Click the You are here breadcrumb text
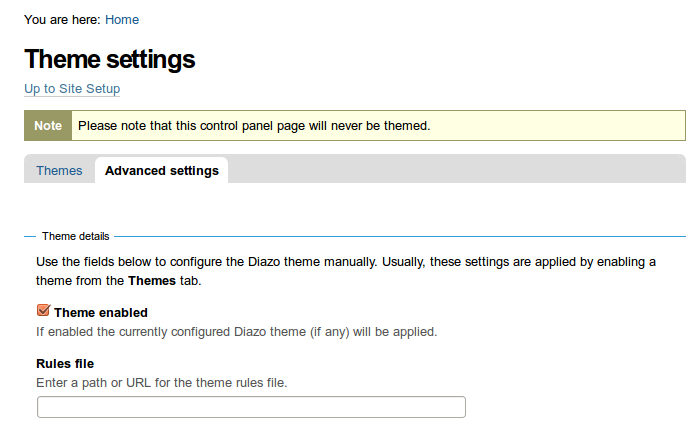Viewport: 700px width, 430px height. pyautogui.click(x=62, y=20)
